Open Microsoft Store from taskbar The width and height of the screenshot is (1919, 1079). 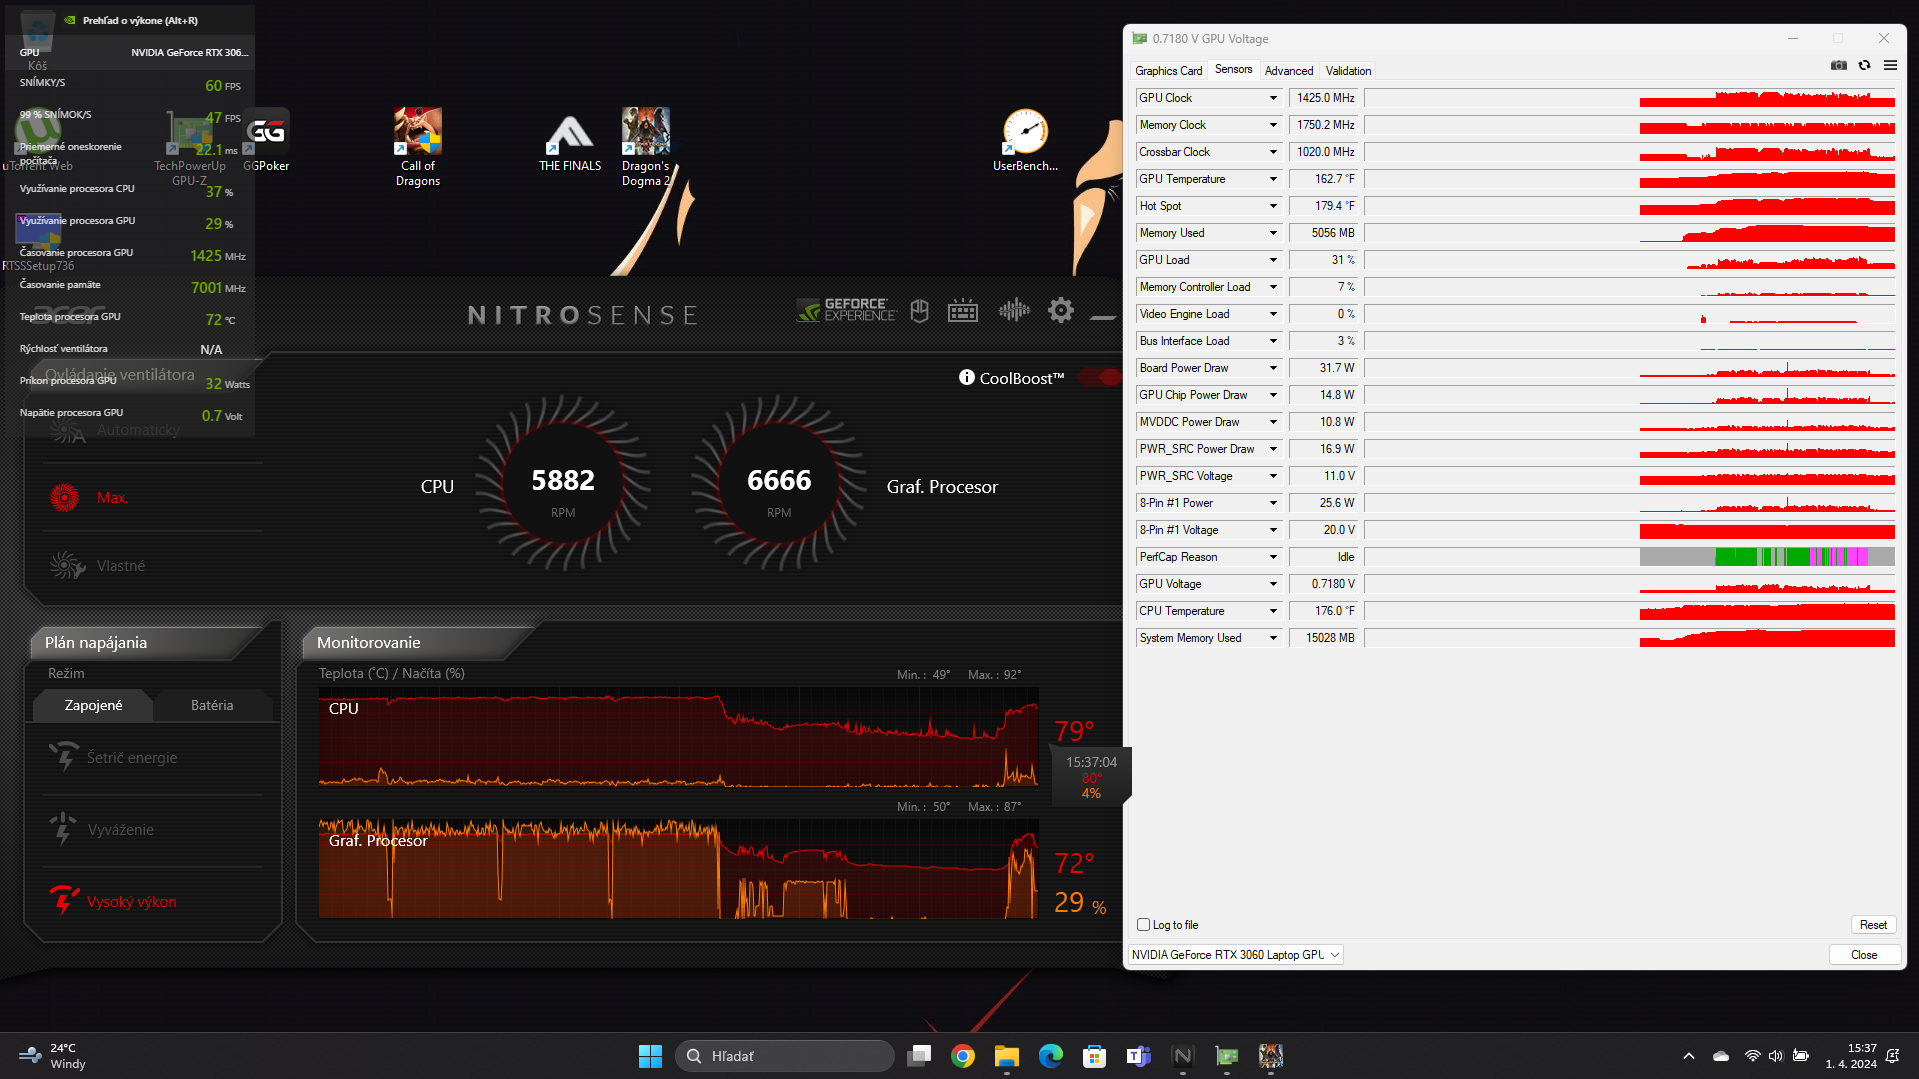point(1094,1056)
